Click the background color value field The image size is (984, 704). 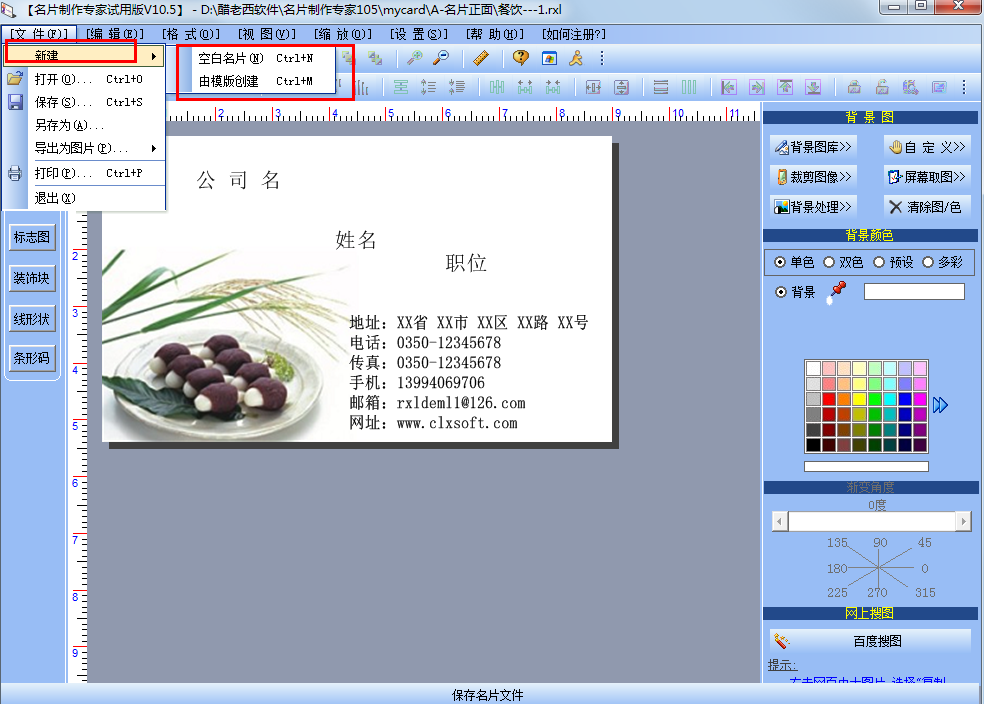coord(914,292)
